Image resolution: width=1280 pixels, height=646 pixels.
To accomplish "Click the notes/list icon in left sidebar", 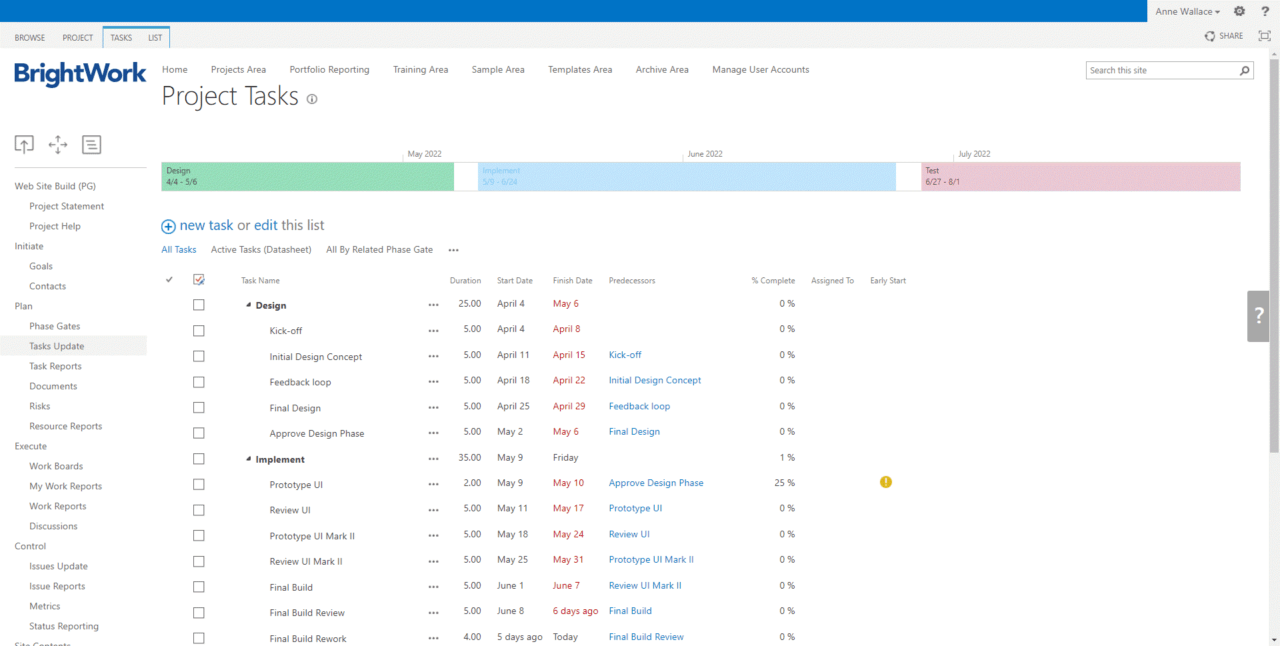I will tap(91, 144).
